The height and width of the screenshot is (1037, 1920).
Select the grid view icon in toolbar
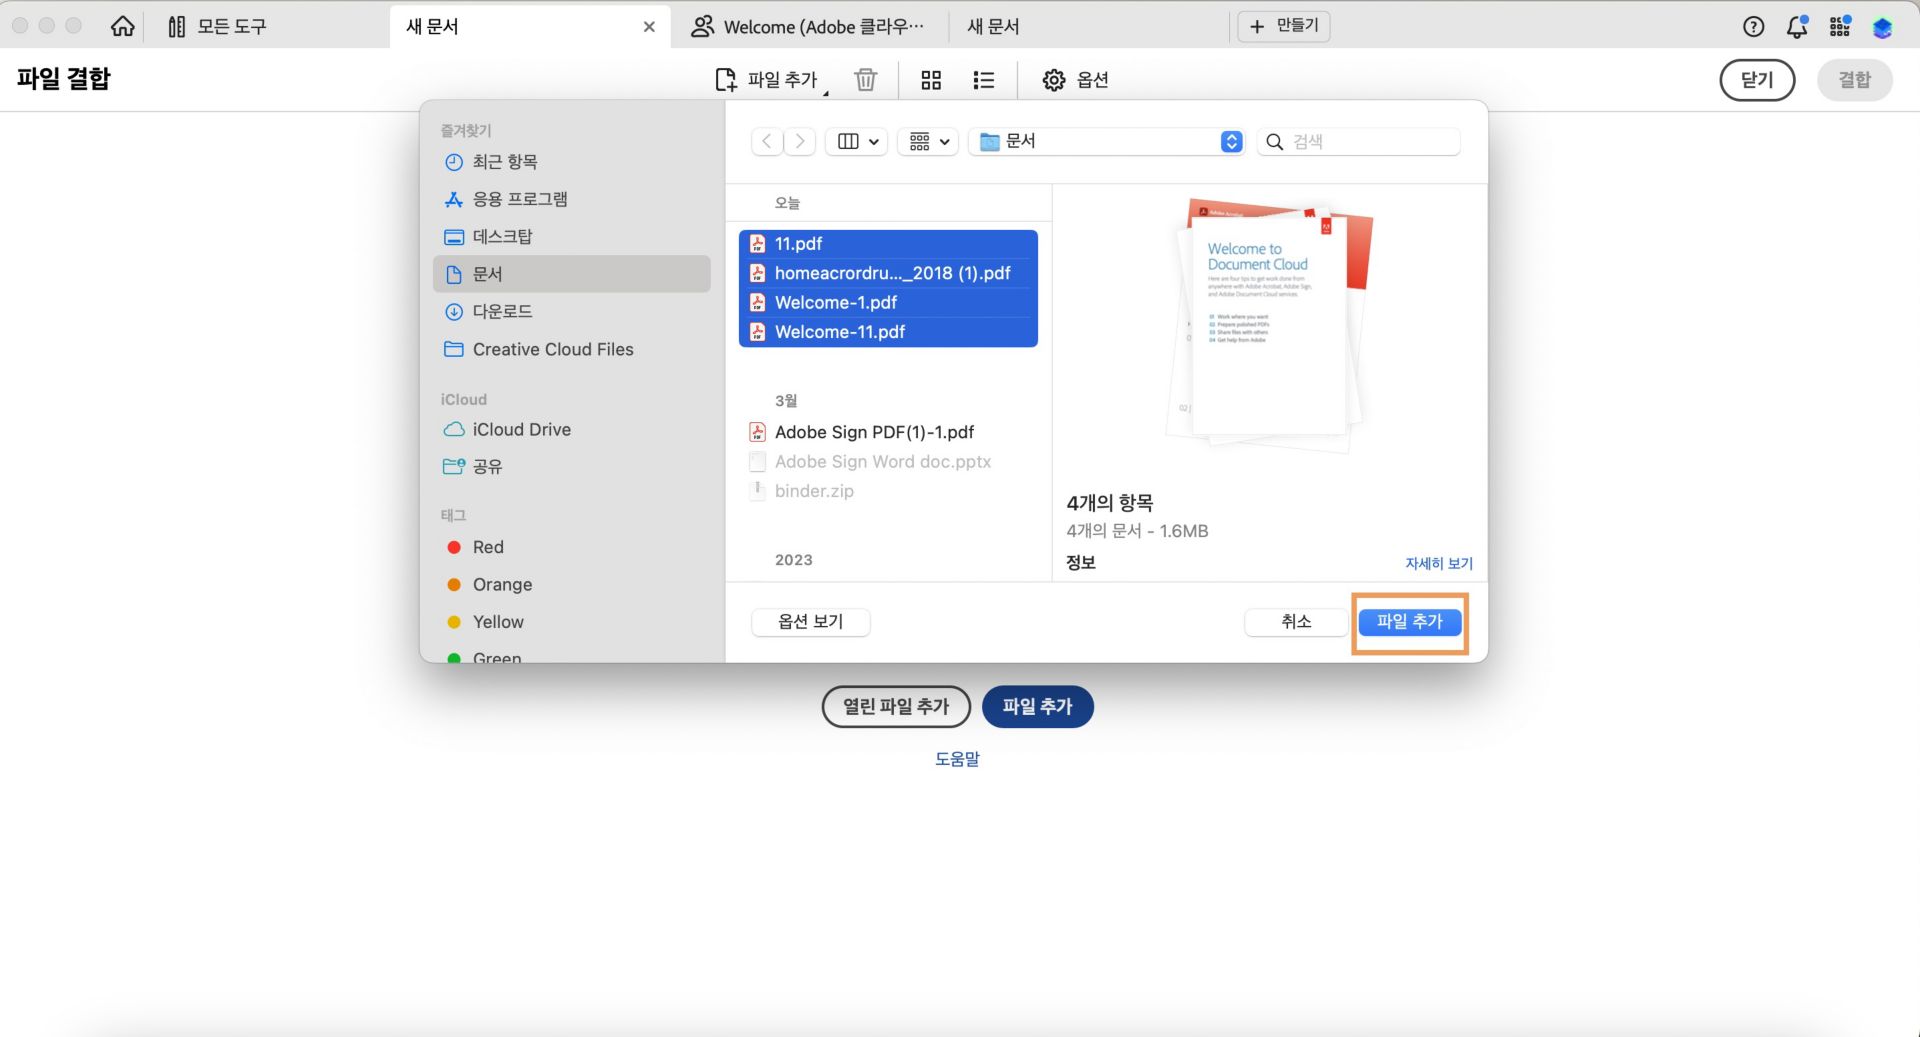(x=931, y=80)
